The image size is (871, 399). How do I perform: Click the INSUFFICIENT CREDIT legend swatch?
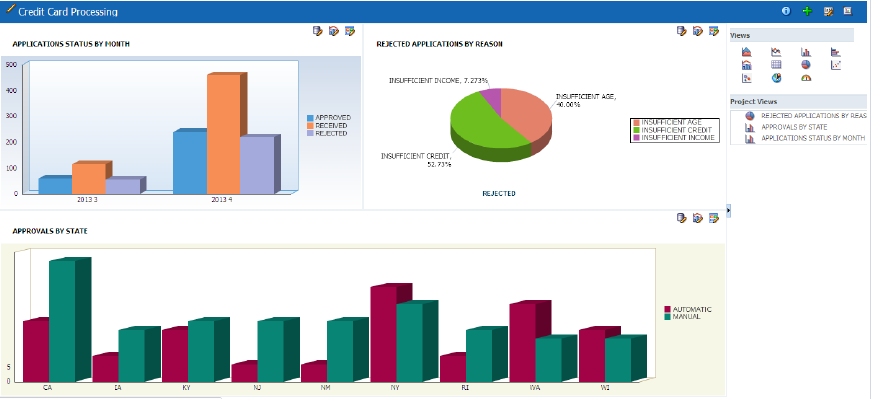(x=637, y=130)
